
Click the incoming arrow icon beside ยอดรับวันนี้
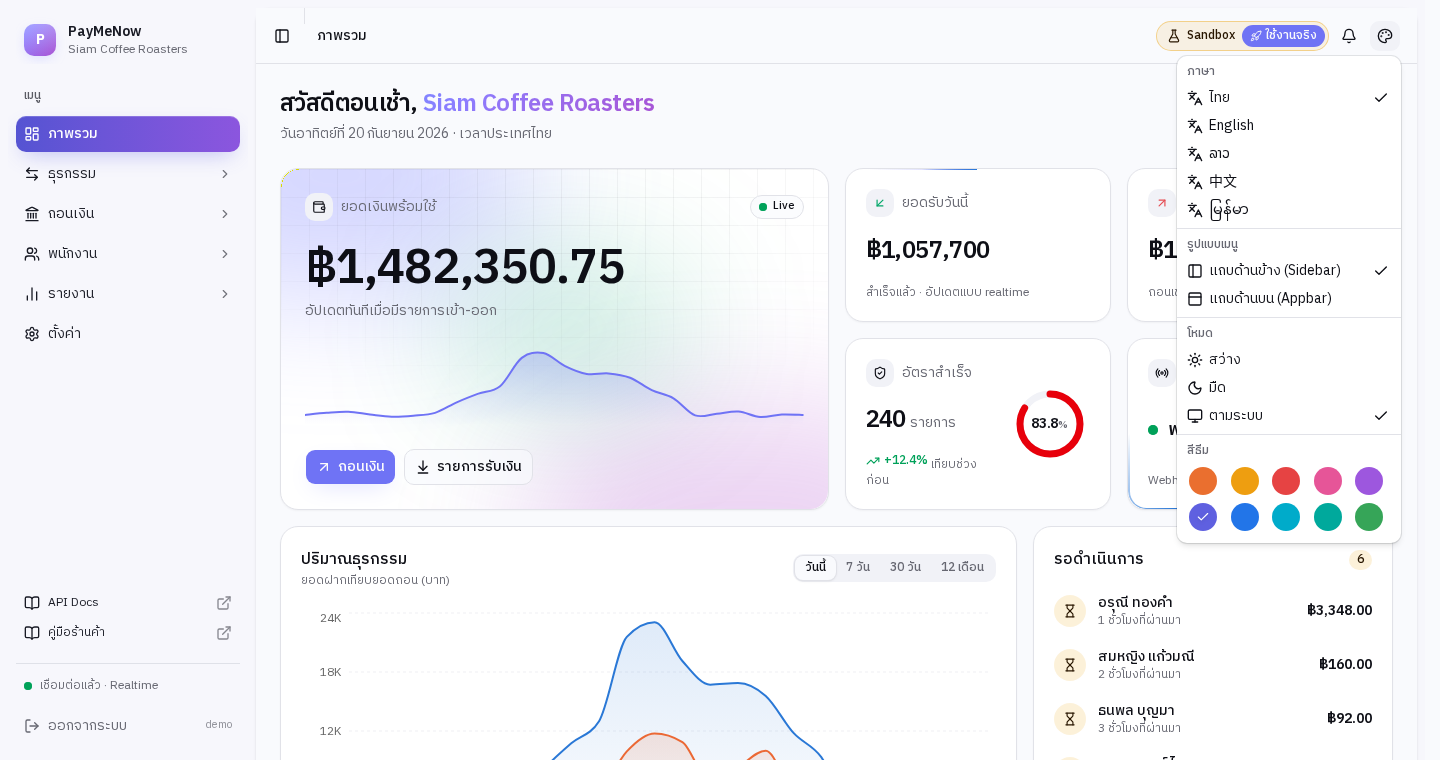pos(880,203)
